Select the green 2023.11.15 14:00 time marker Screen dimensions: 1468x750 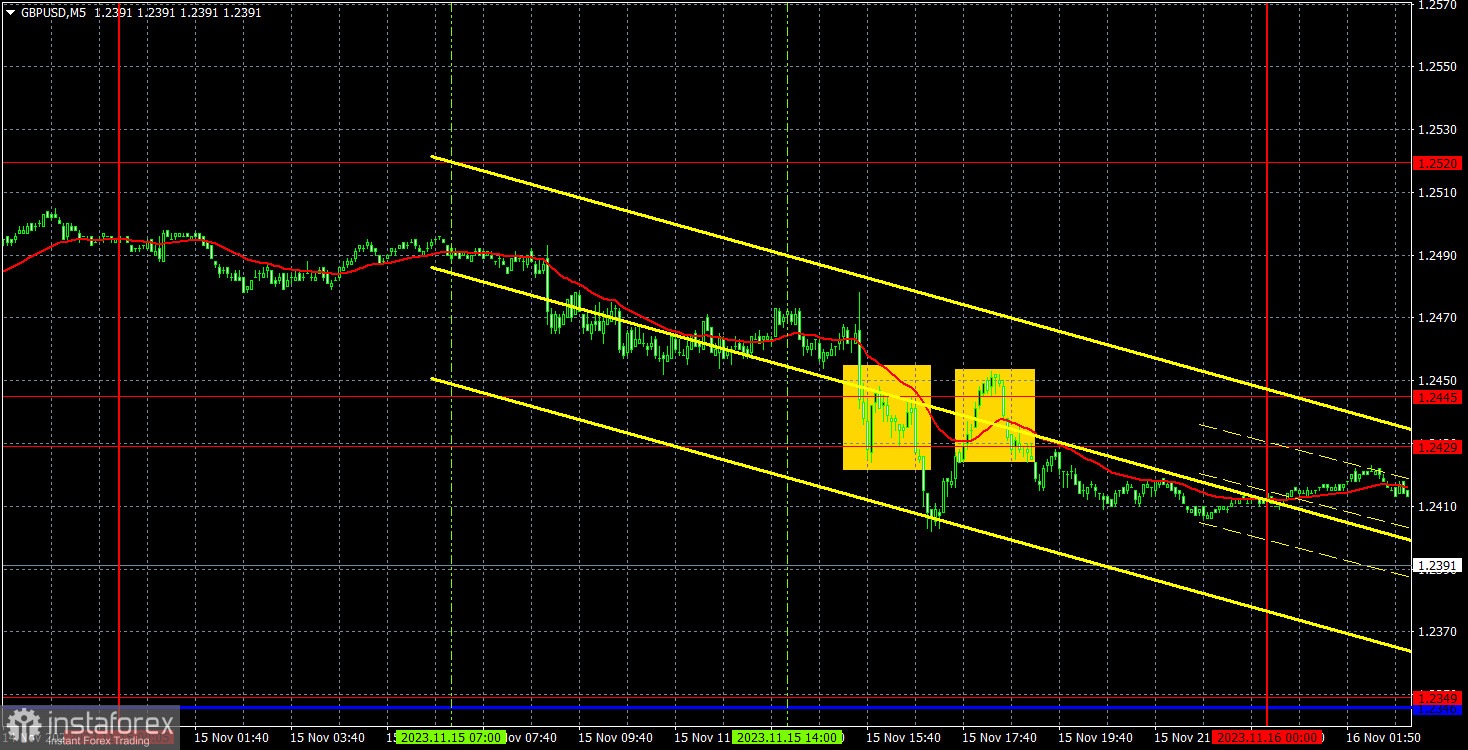coord(788,738)
